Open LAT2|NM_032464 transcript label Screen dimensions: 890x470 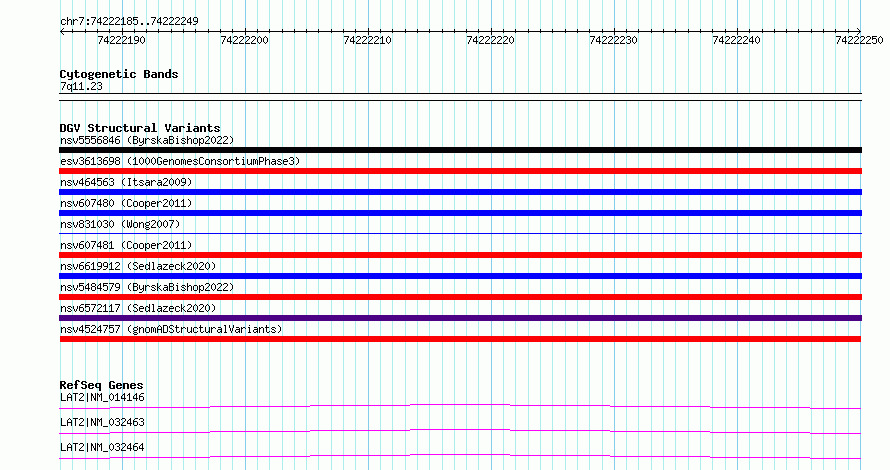[x=102, y=447]
